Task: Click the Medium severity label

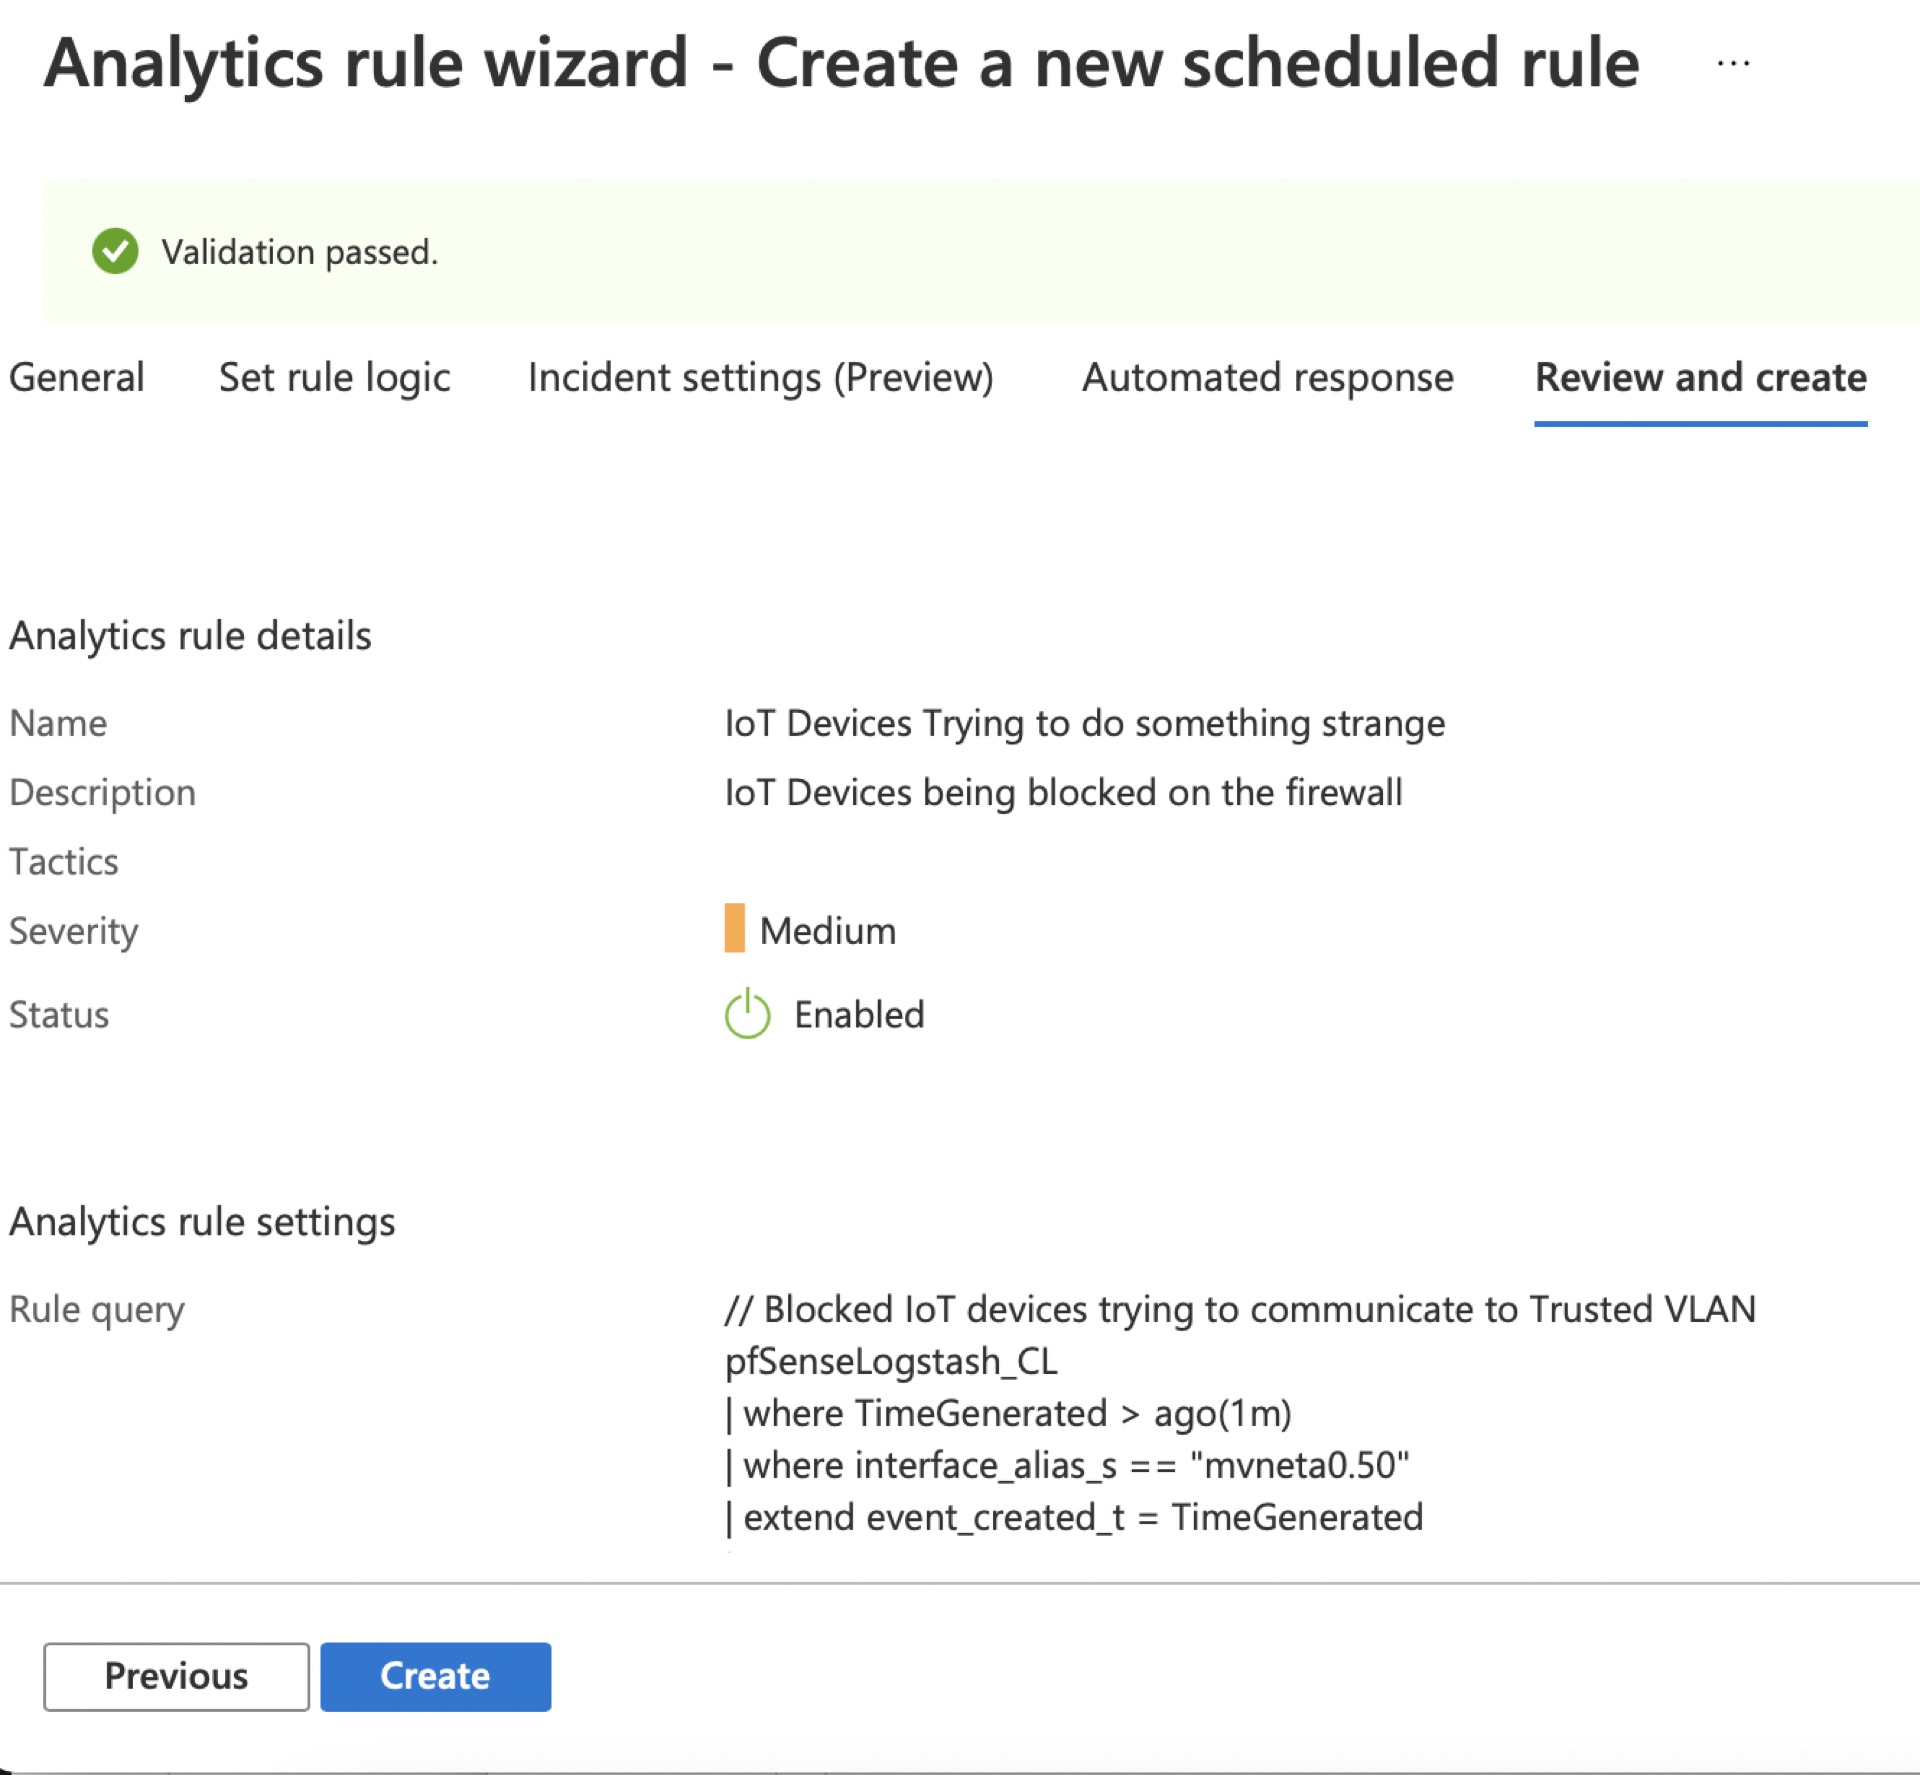Action: pyautogui.click(x=827, y=931)
